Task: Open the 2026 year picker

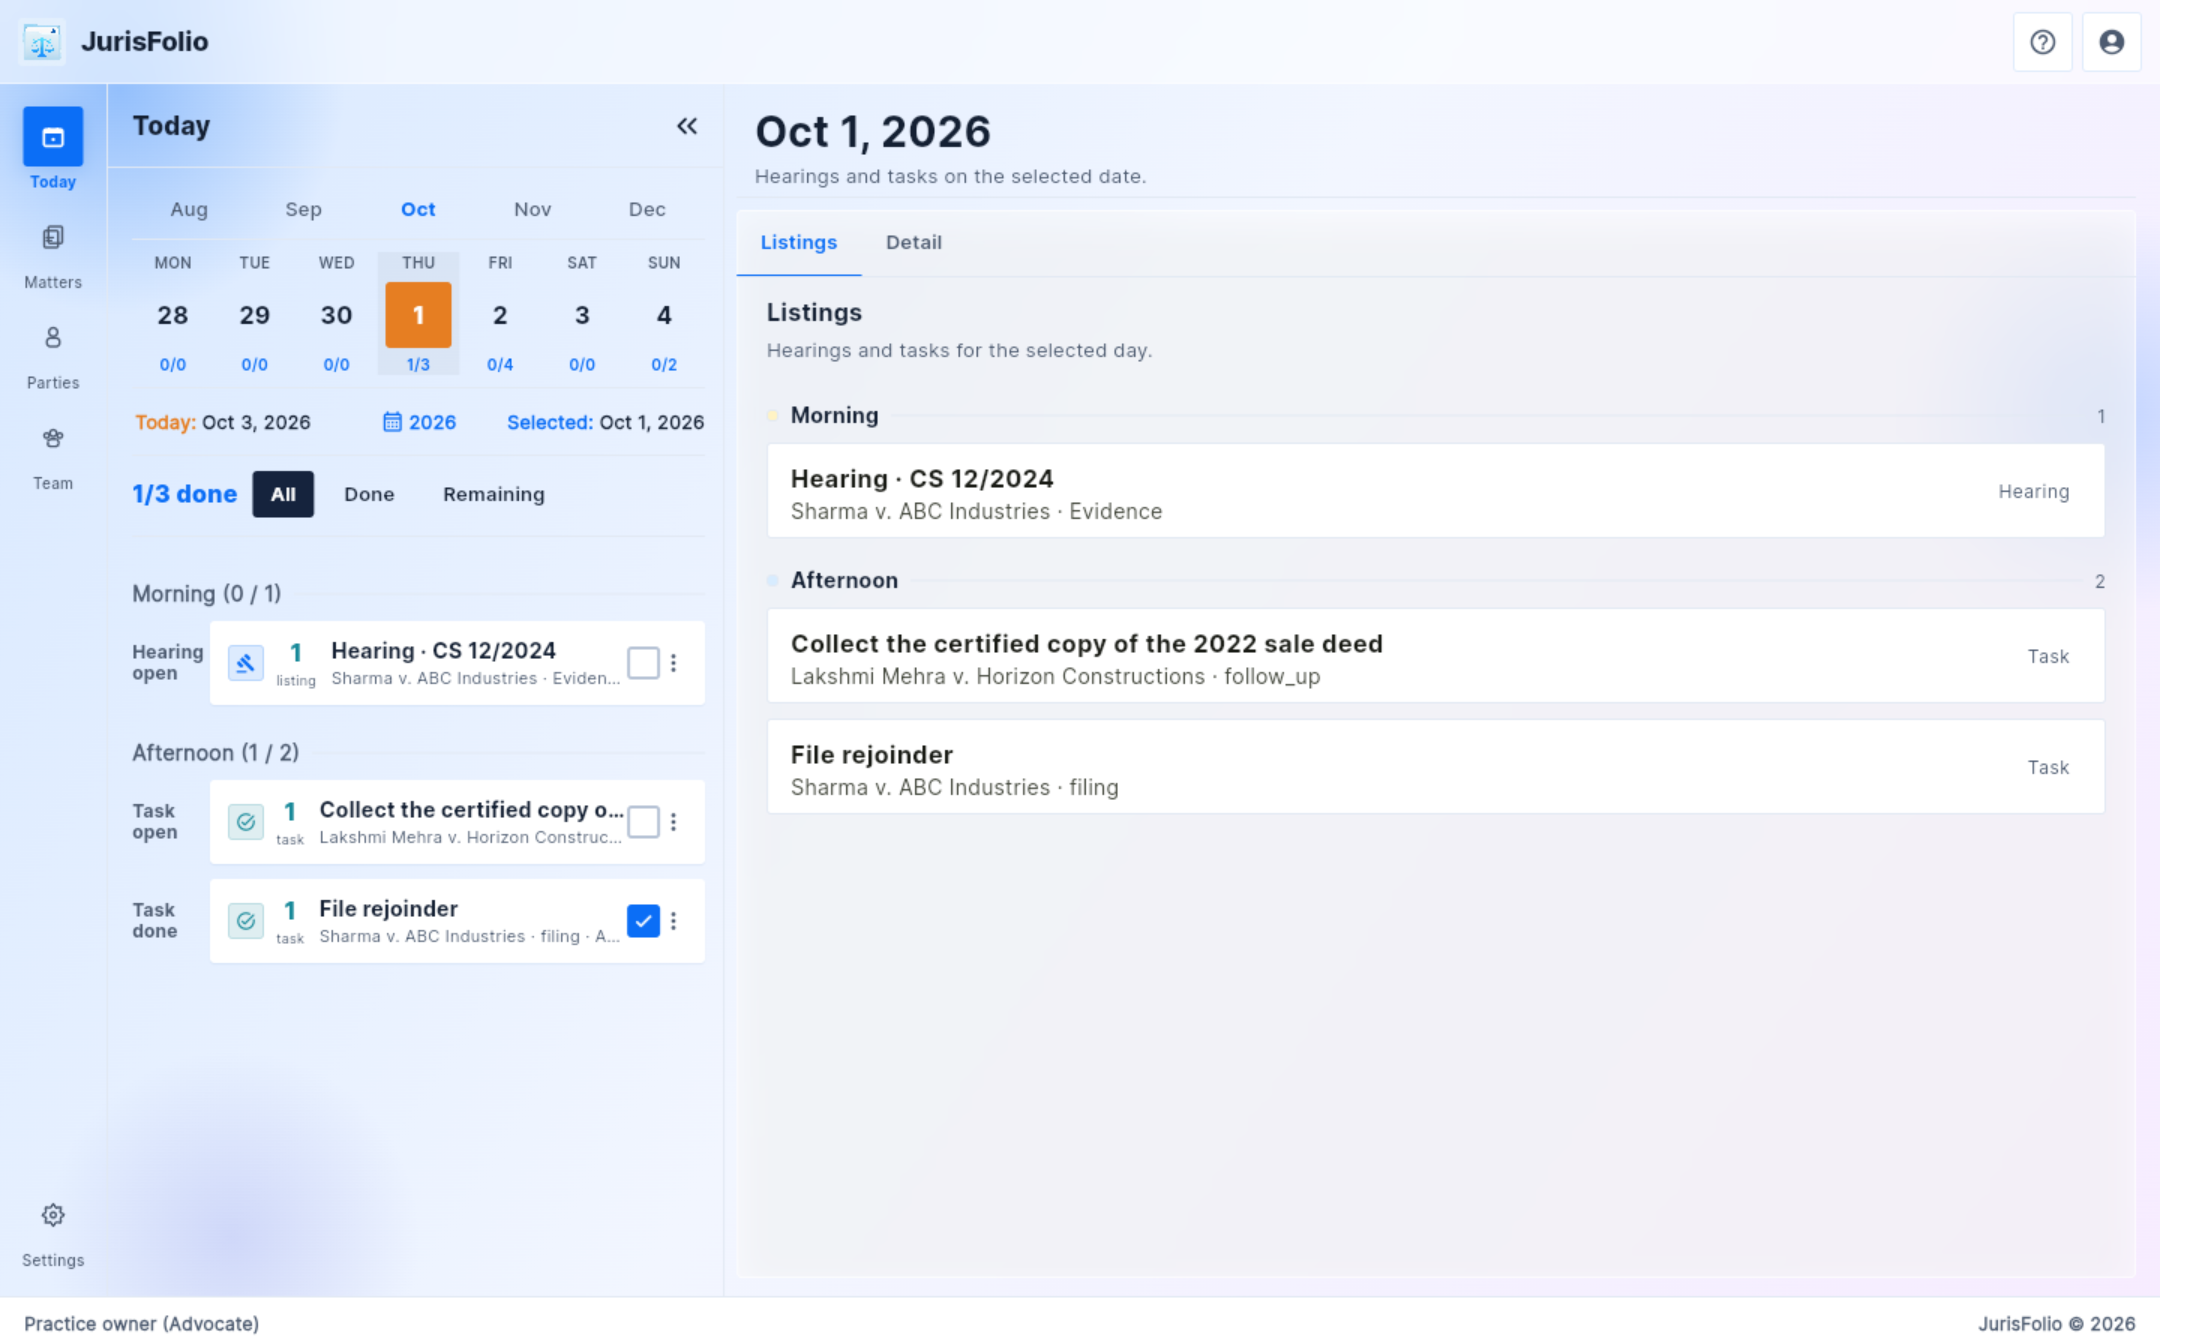Action: point(419,422)
